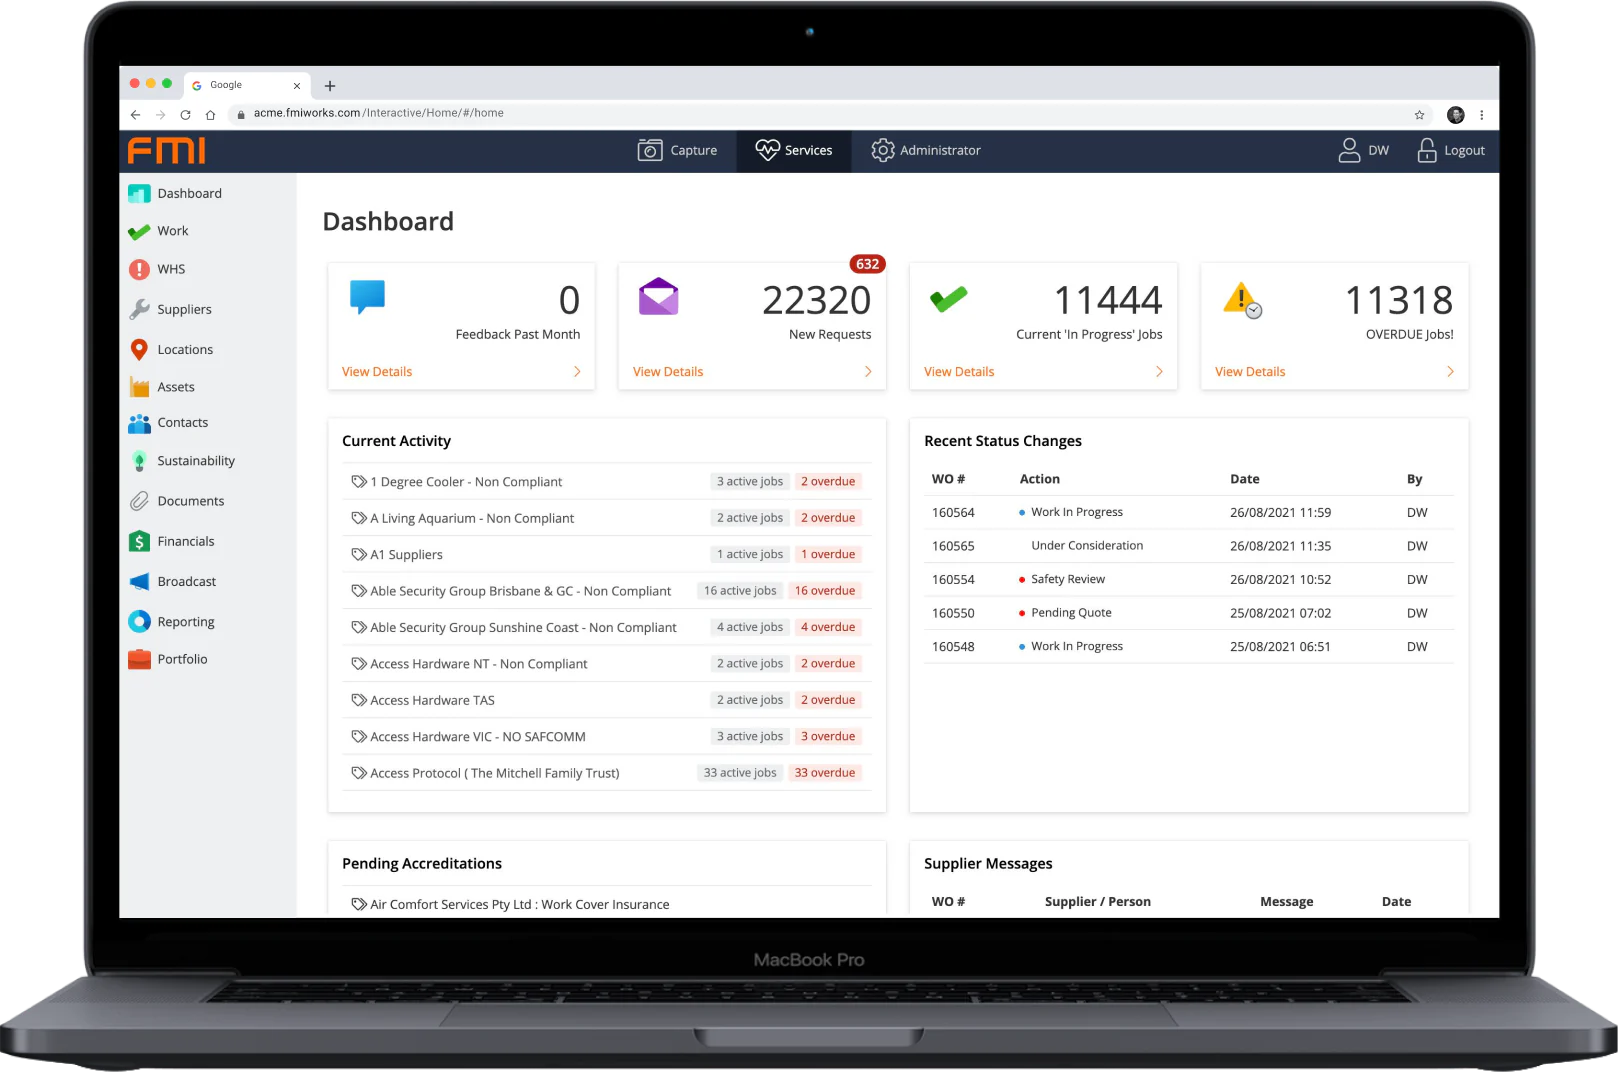The height and width of the screenshot is (1072, 1618).
Task: Open the A1 Suppliers activity row
Action: 607,555
